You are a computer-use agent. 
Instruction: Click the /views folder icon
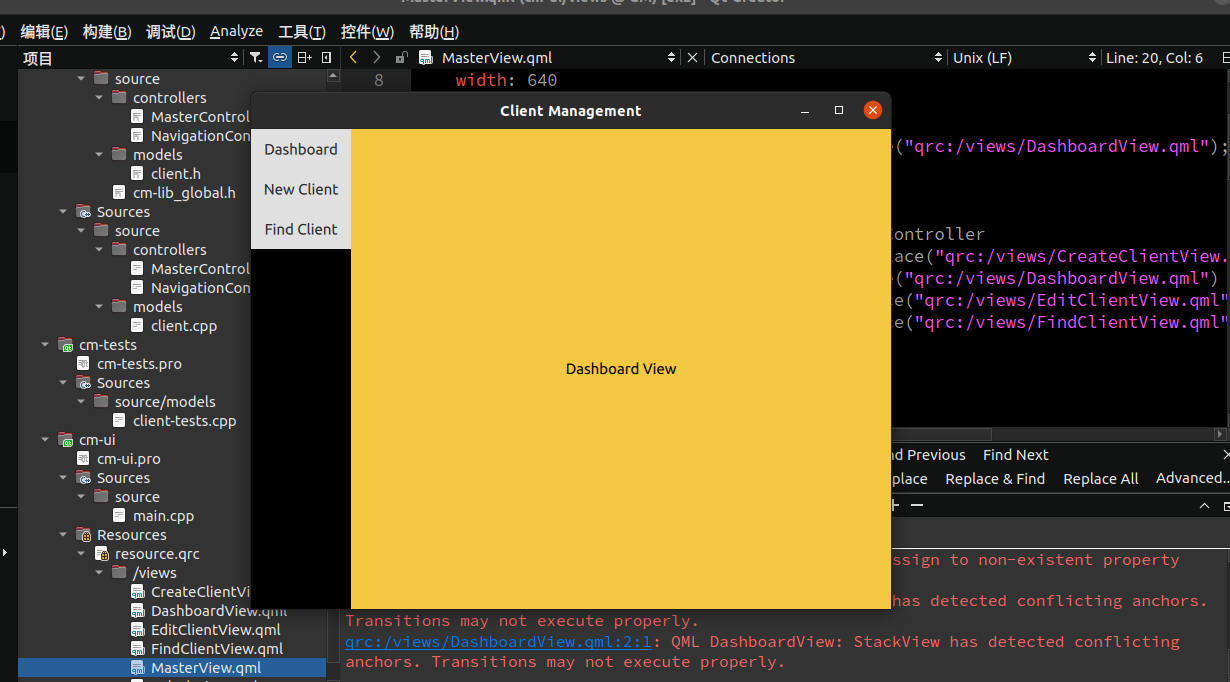point(120,573)
